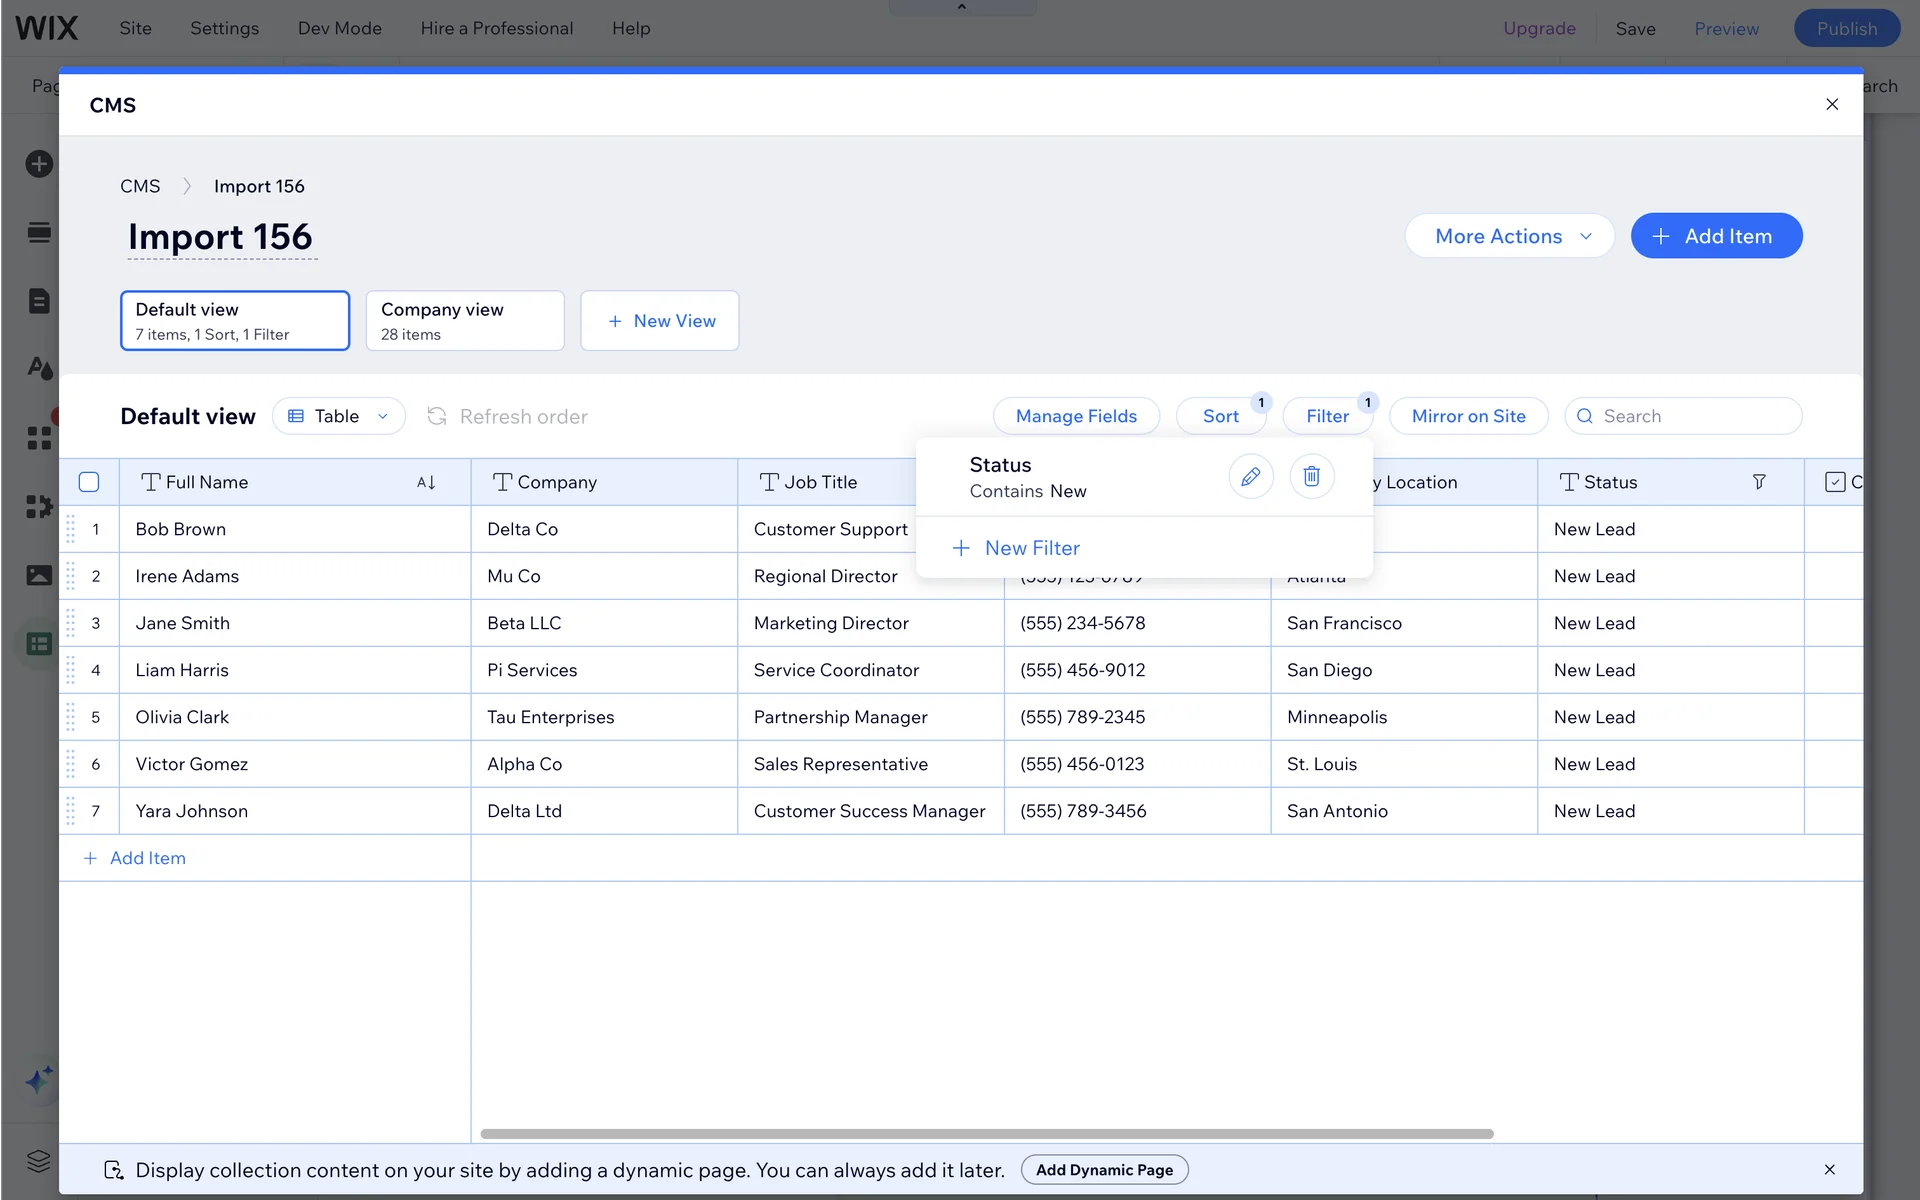Image resolution: width=1920 pixels, height=1200 pixels.
Task: Click the New Filter link
Action: coord(1030,548)
